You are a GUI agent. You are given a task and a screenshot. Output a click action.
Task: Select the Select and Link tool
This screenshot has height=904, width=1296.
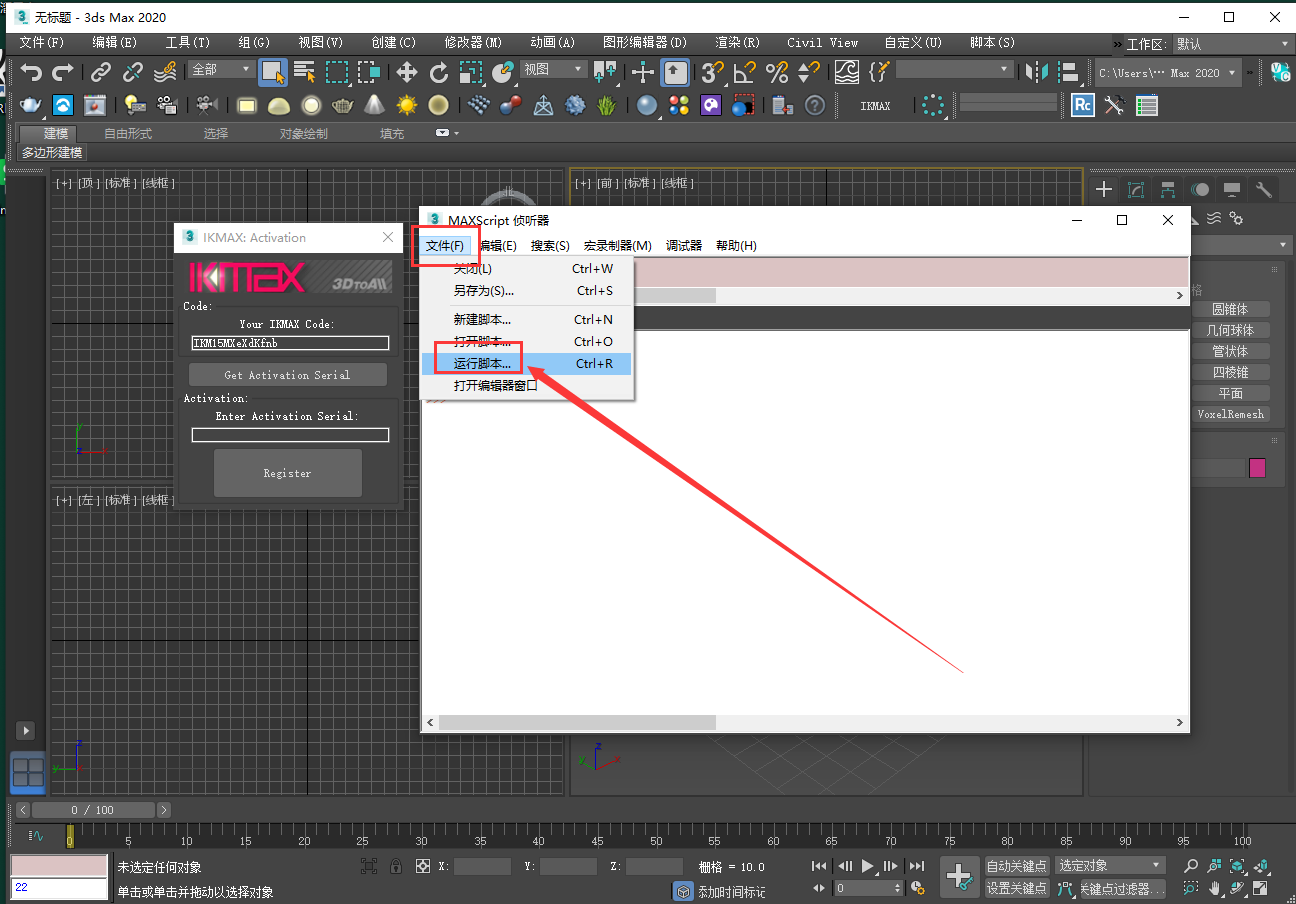(x=101, y=72)
